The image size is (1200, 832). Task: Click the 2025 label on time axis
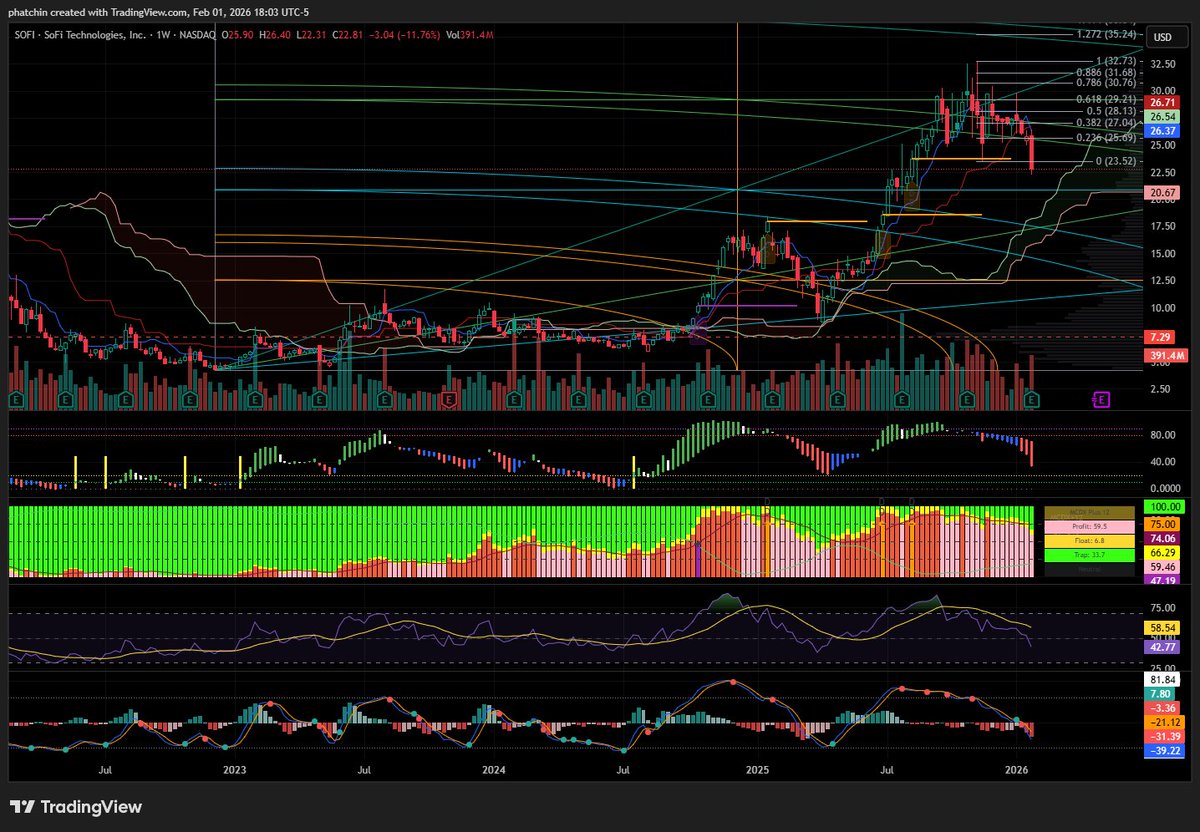(757, 770)
